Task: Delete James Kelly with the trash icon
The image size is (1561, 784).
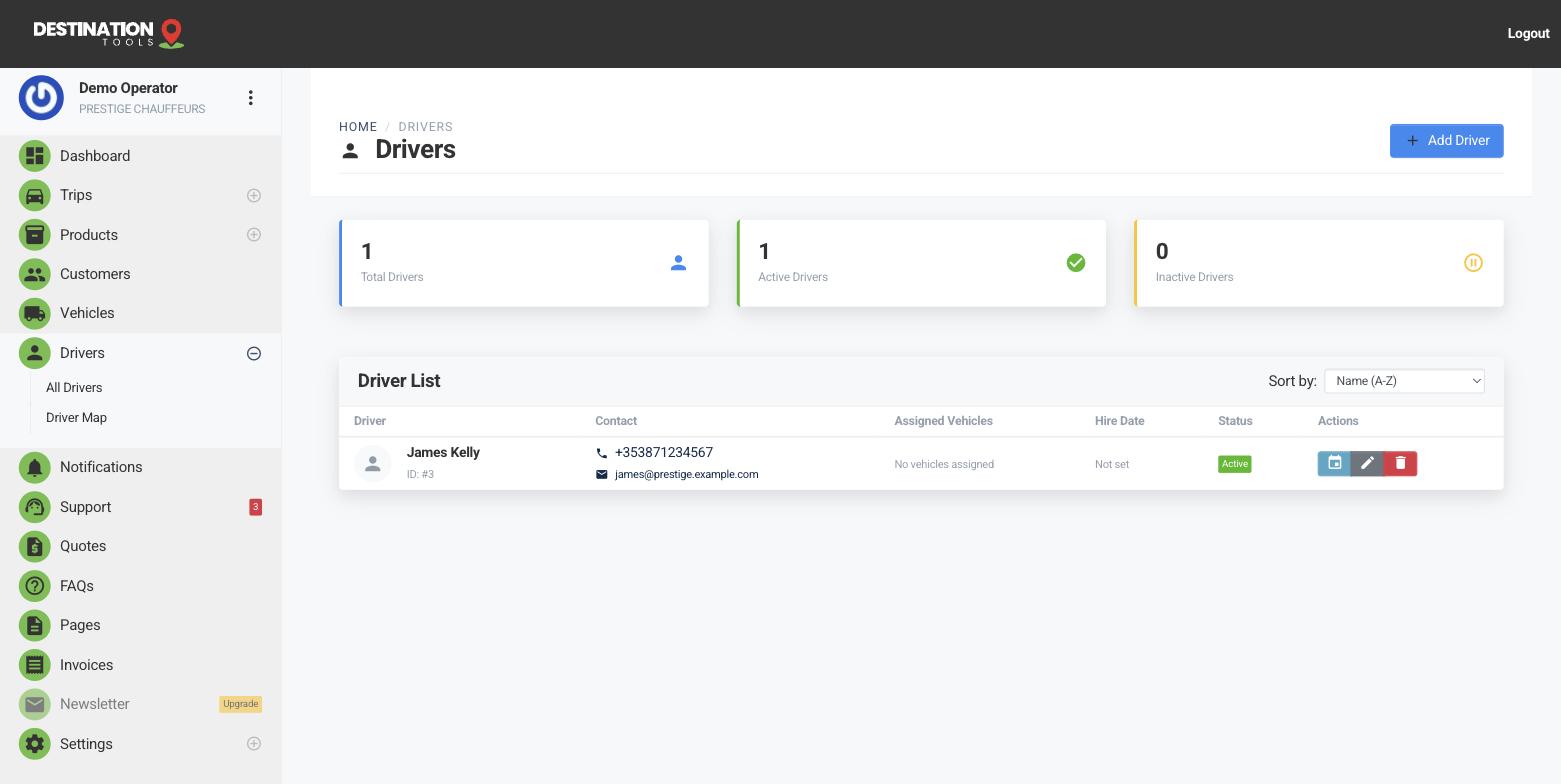Action: [x=1400, y=463]
